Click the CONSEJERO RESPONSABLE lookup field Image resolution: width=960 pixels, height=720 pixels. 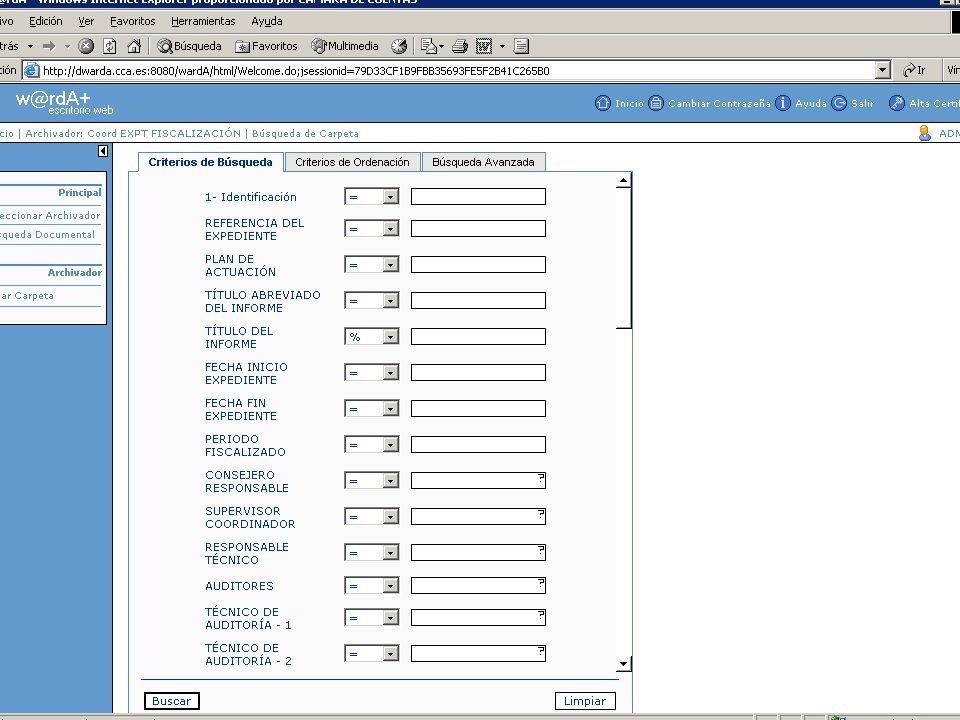point(478,481)
